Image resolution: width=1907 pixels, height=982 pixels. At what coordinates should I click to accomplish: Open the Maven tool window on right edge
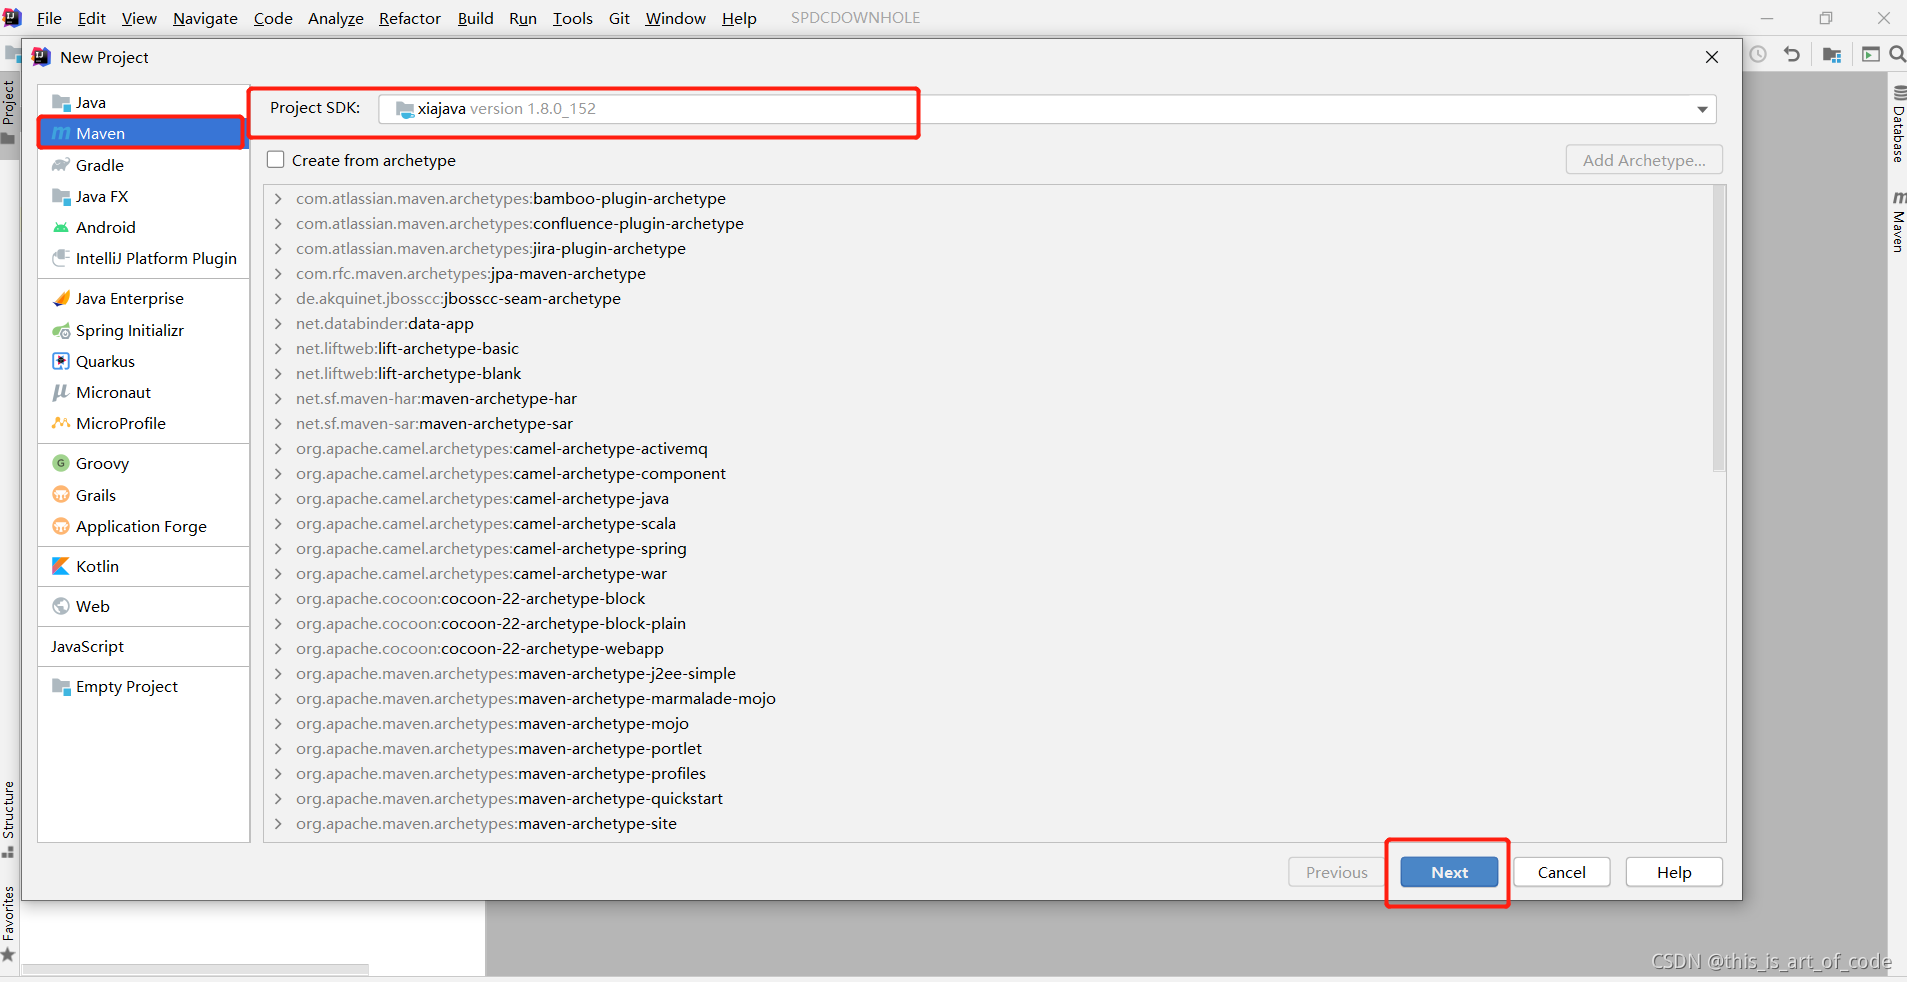(x=1898, y=221)
